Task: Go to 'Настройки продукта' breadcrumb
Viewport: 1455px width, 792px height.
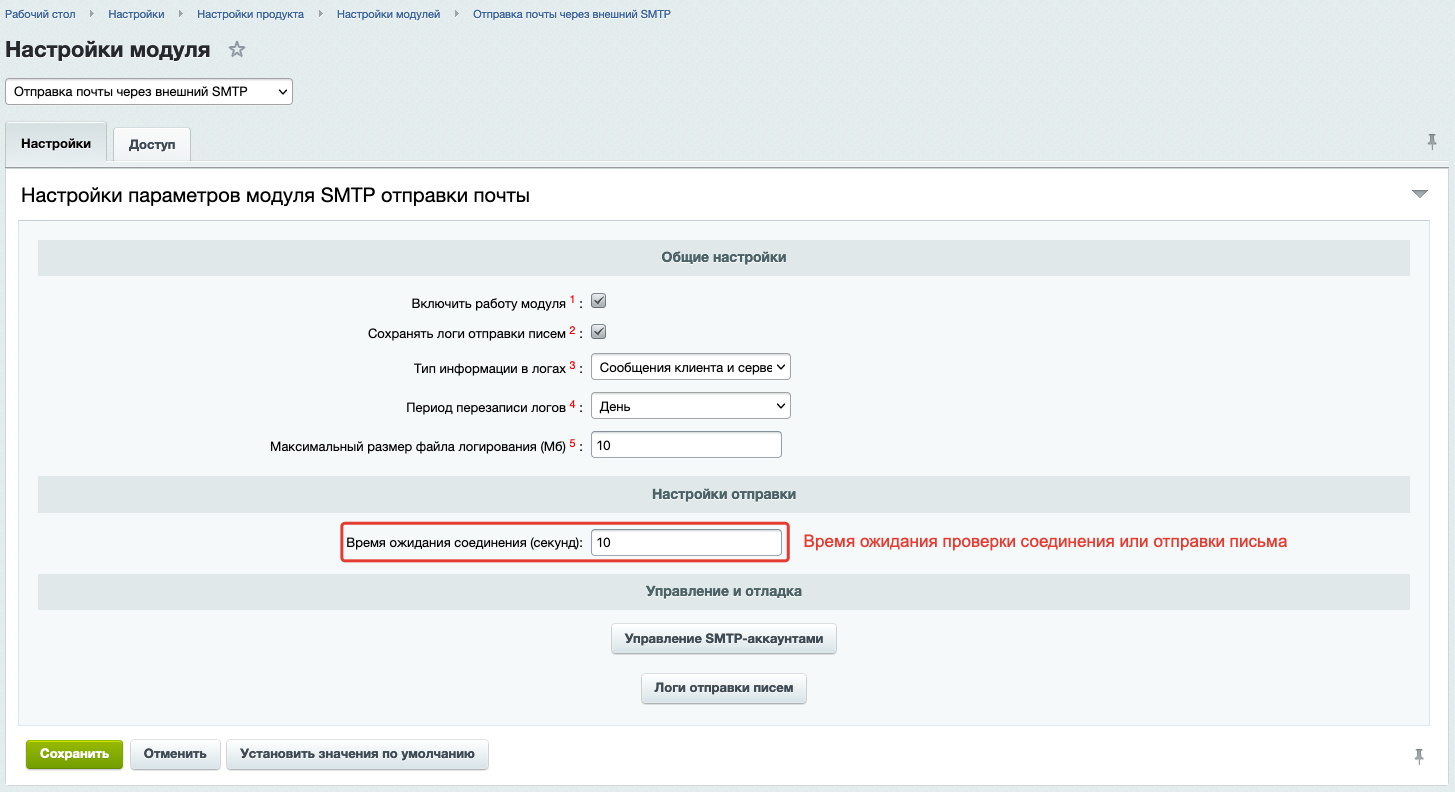Action: pyautogui.click(x=250, y=14)
